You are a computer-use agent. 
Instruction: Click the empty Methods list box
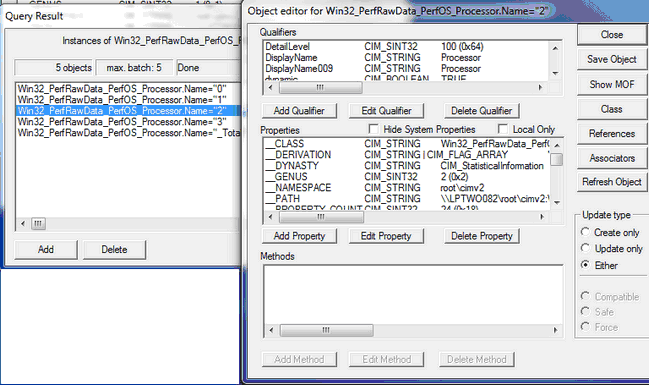coord(413,295)
